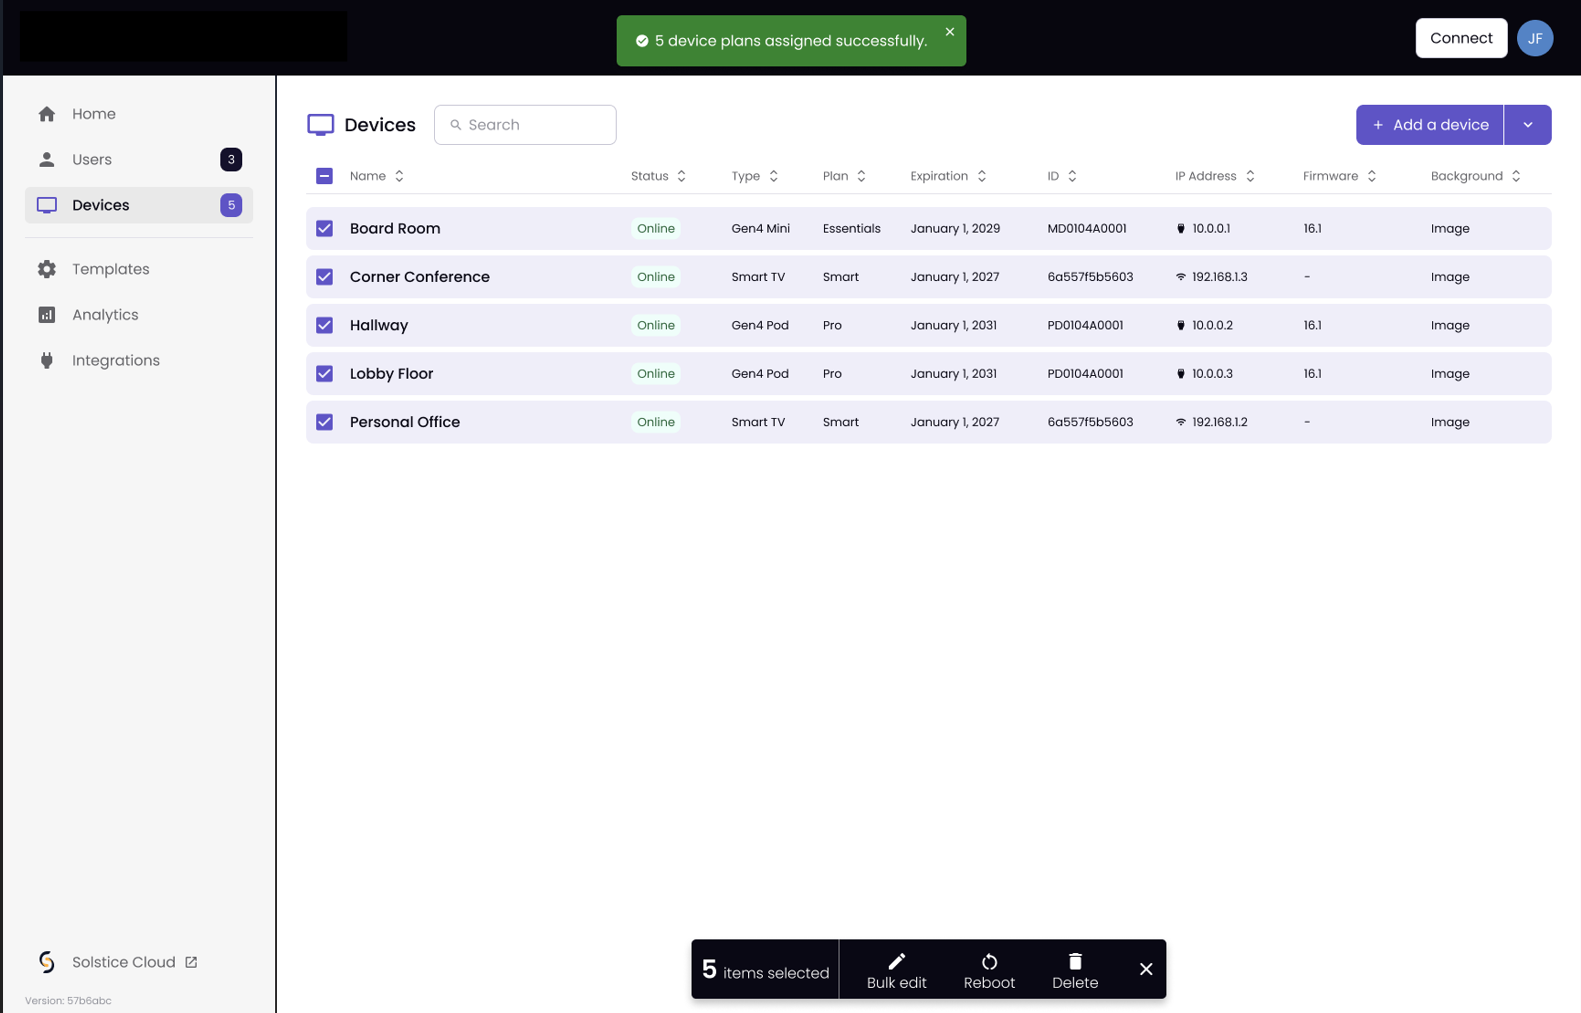Screen dimensions: 1581x1013
Task: Dismiss the success notification banner
Action: (949, 32)
